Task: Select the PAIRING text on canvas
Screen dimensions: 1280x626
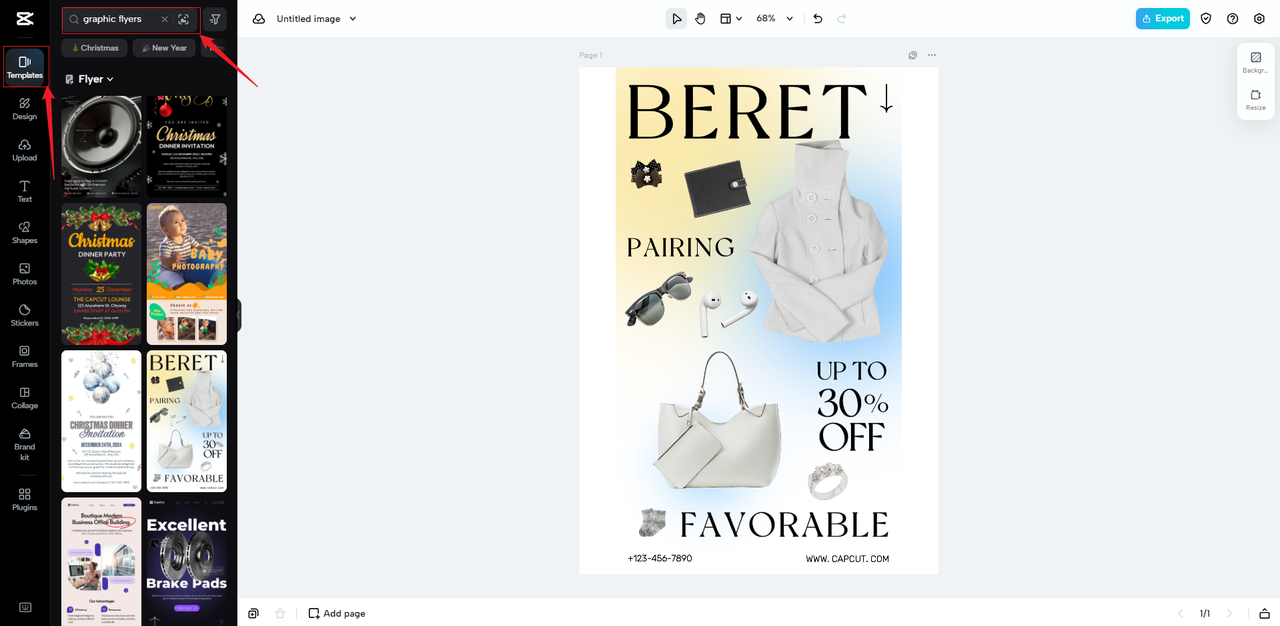Action: 680,247
